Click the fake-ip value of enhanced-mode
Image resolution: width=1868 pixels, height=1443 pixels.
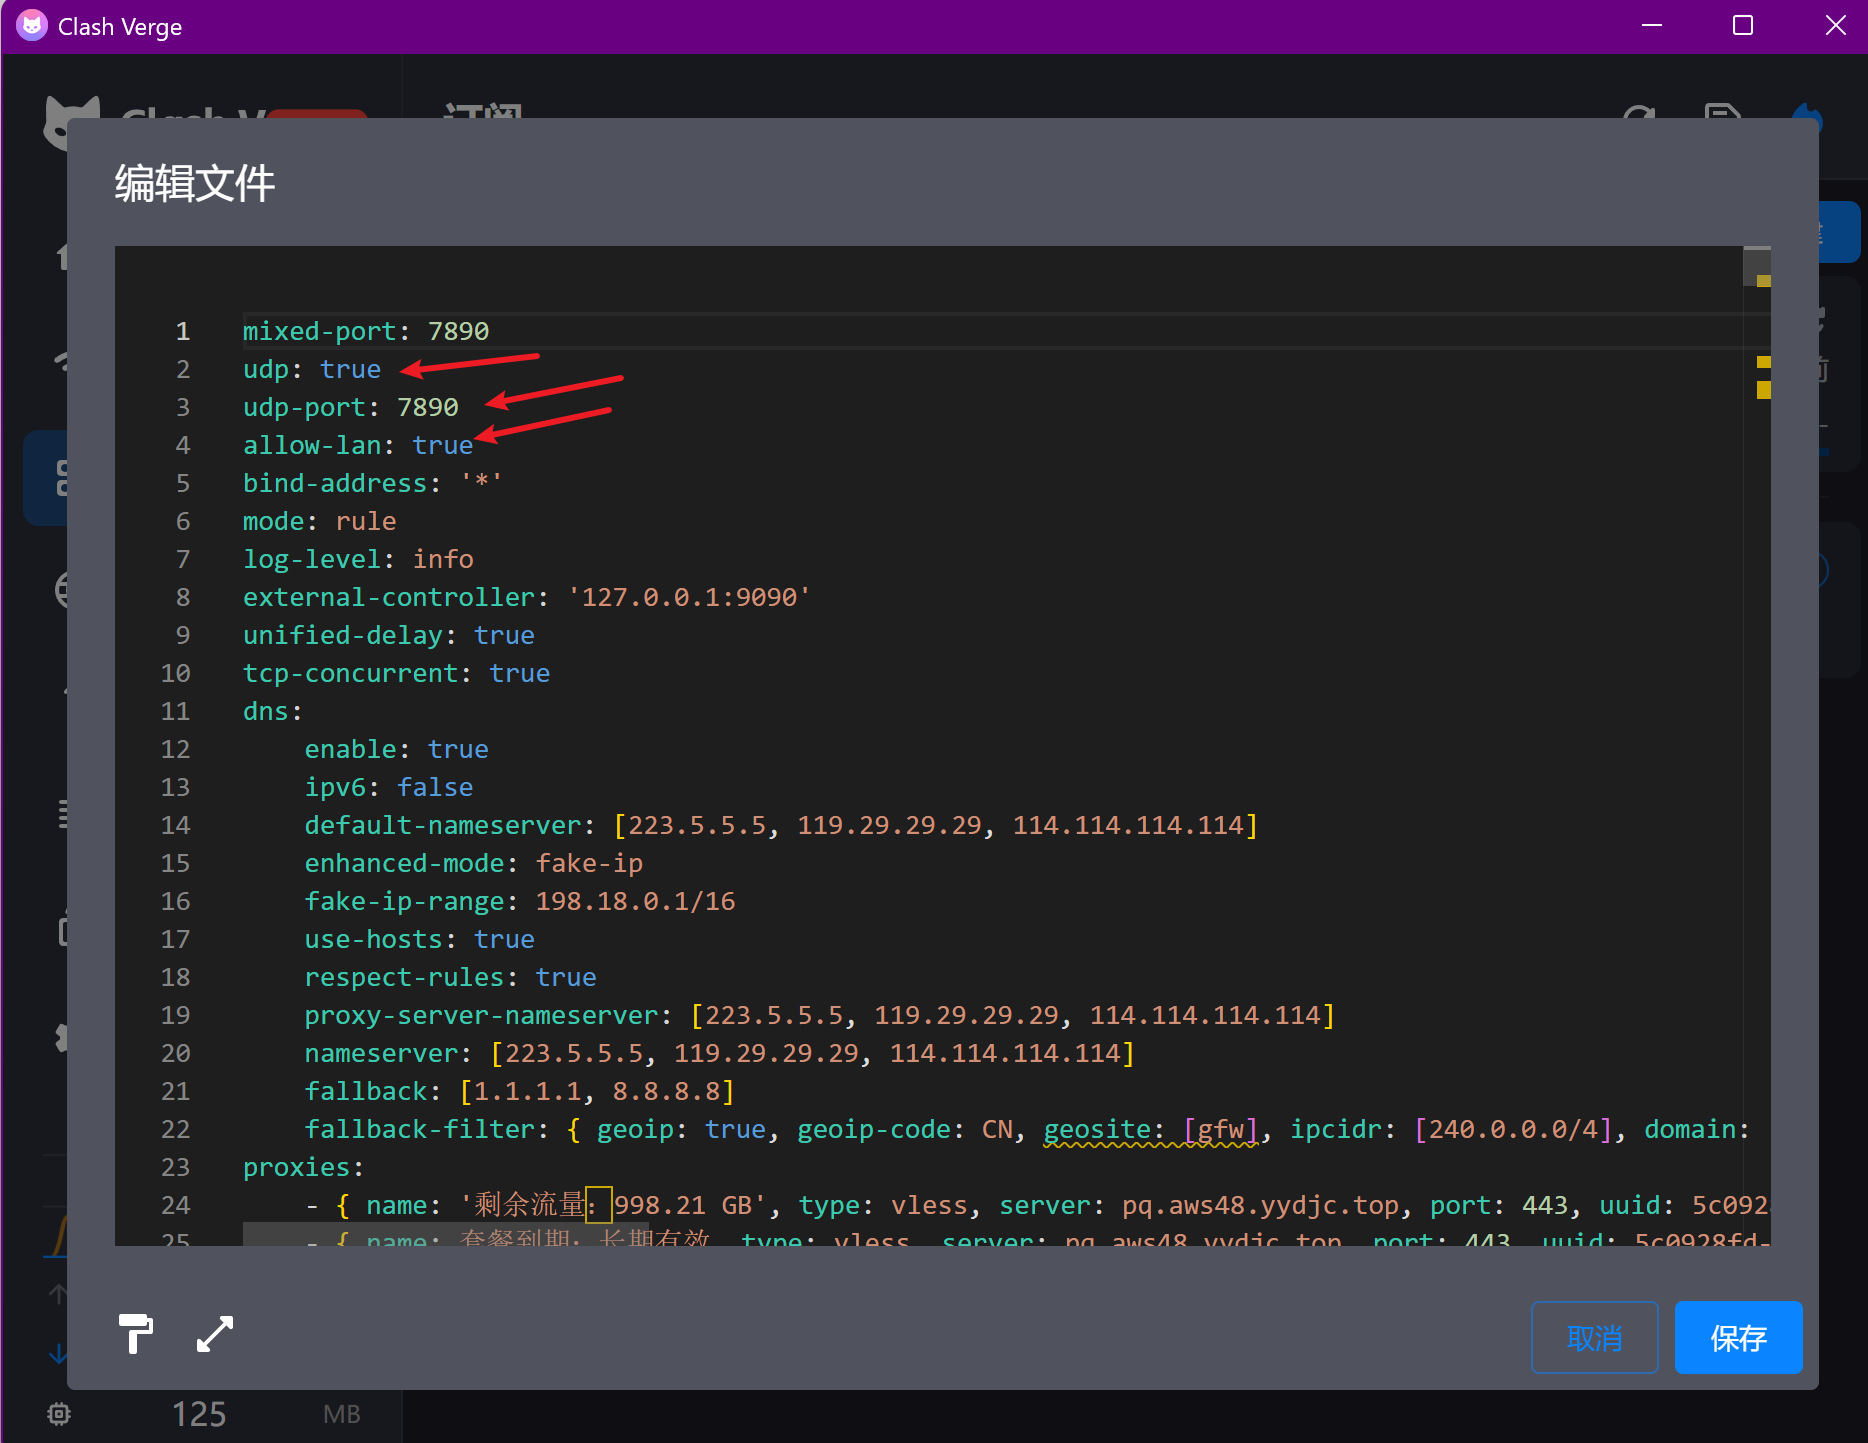(589, 863)
